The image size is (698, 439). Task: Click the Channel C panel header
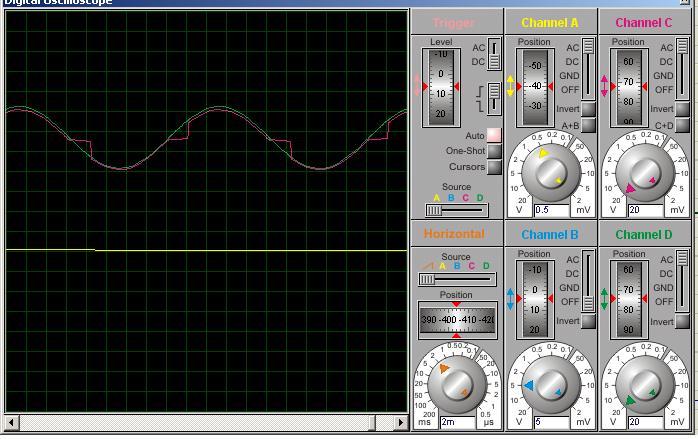tap(645, 22)
